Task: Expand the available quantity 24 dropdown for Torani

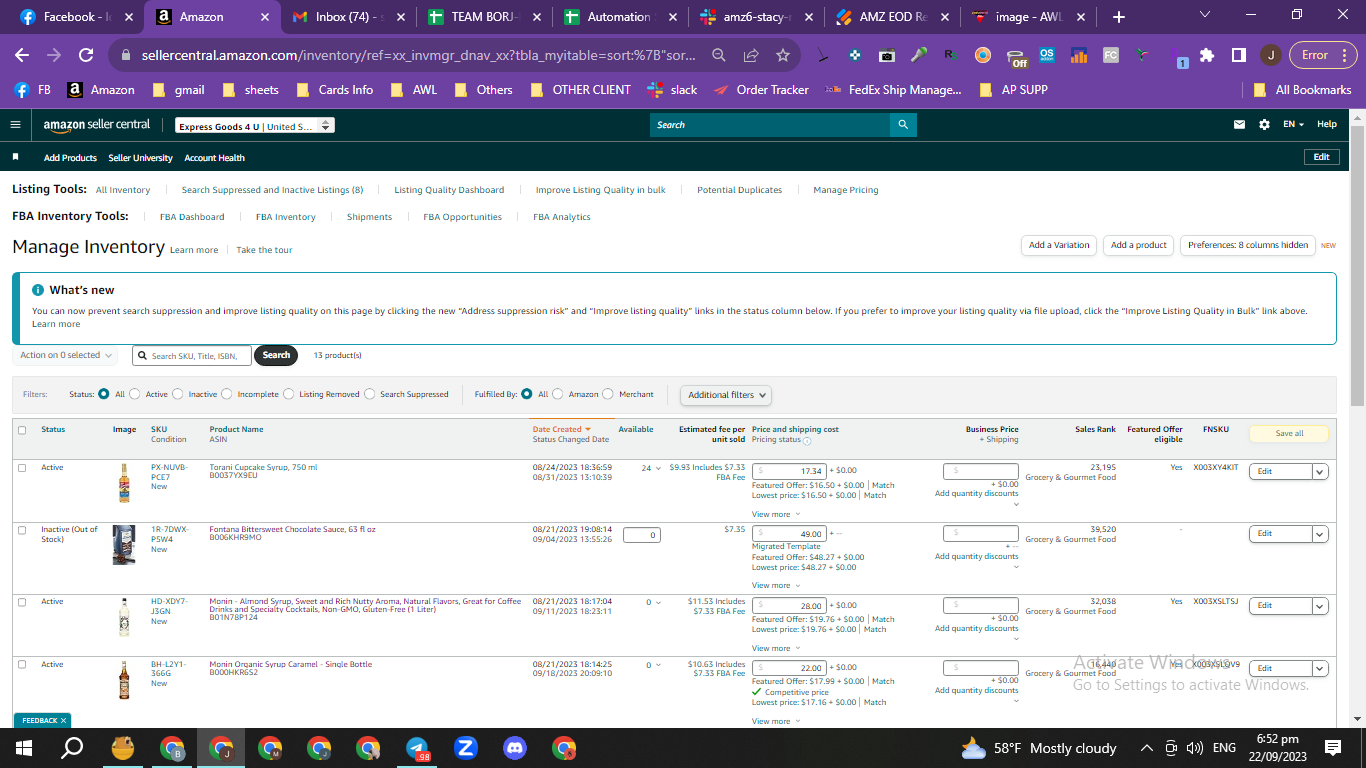Action: 651,468
